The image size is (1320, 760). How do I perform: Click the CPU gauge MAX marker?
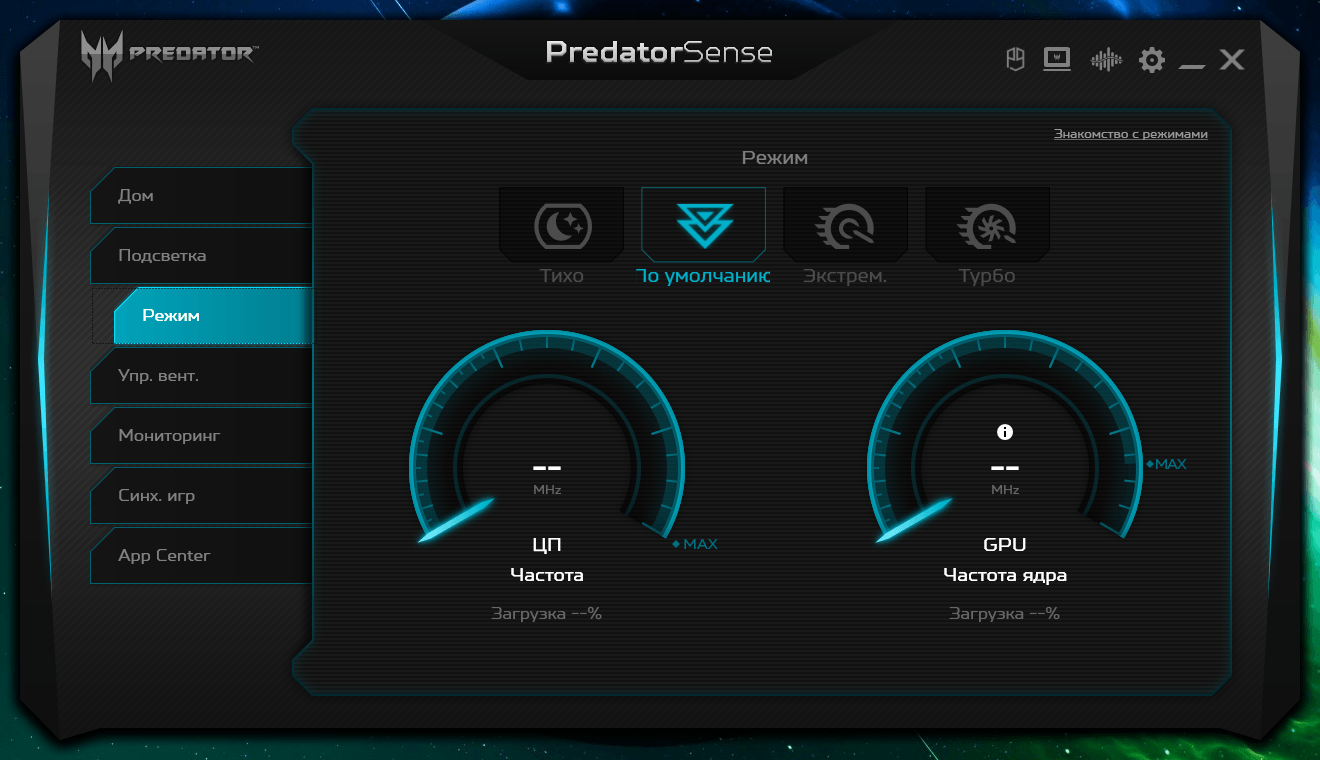(x=695, y=544)
